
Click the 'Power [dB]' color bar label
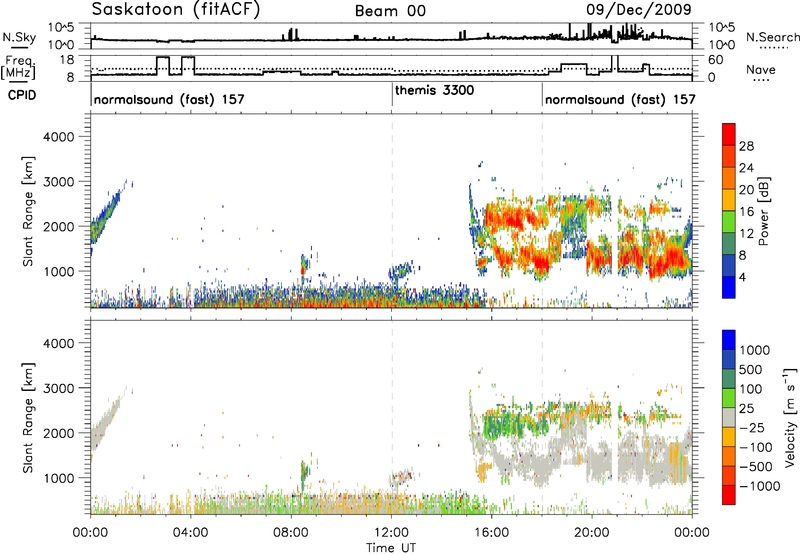(763, 211)
